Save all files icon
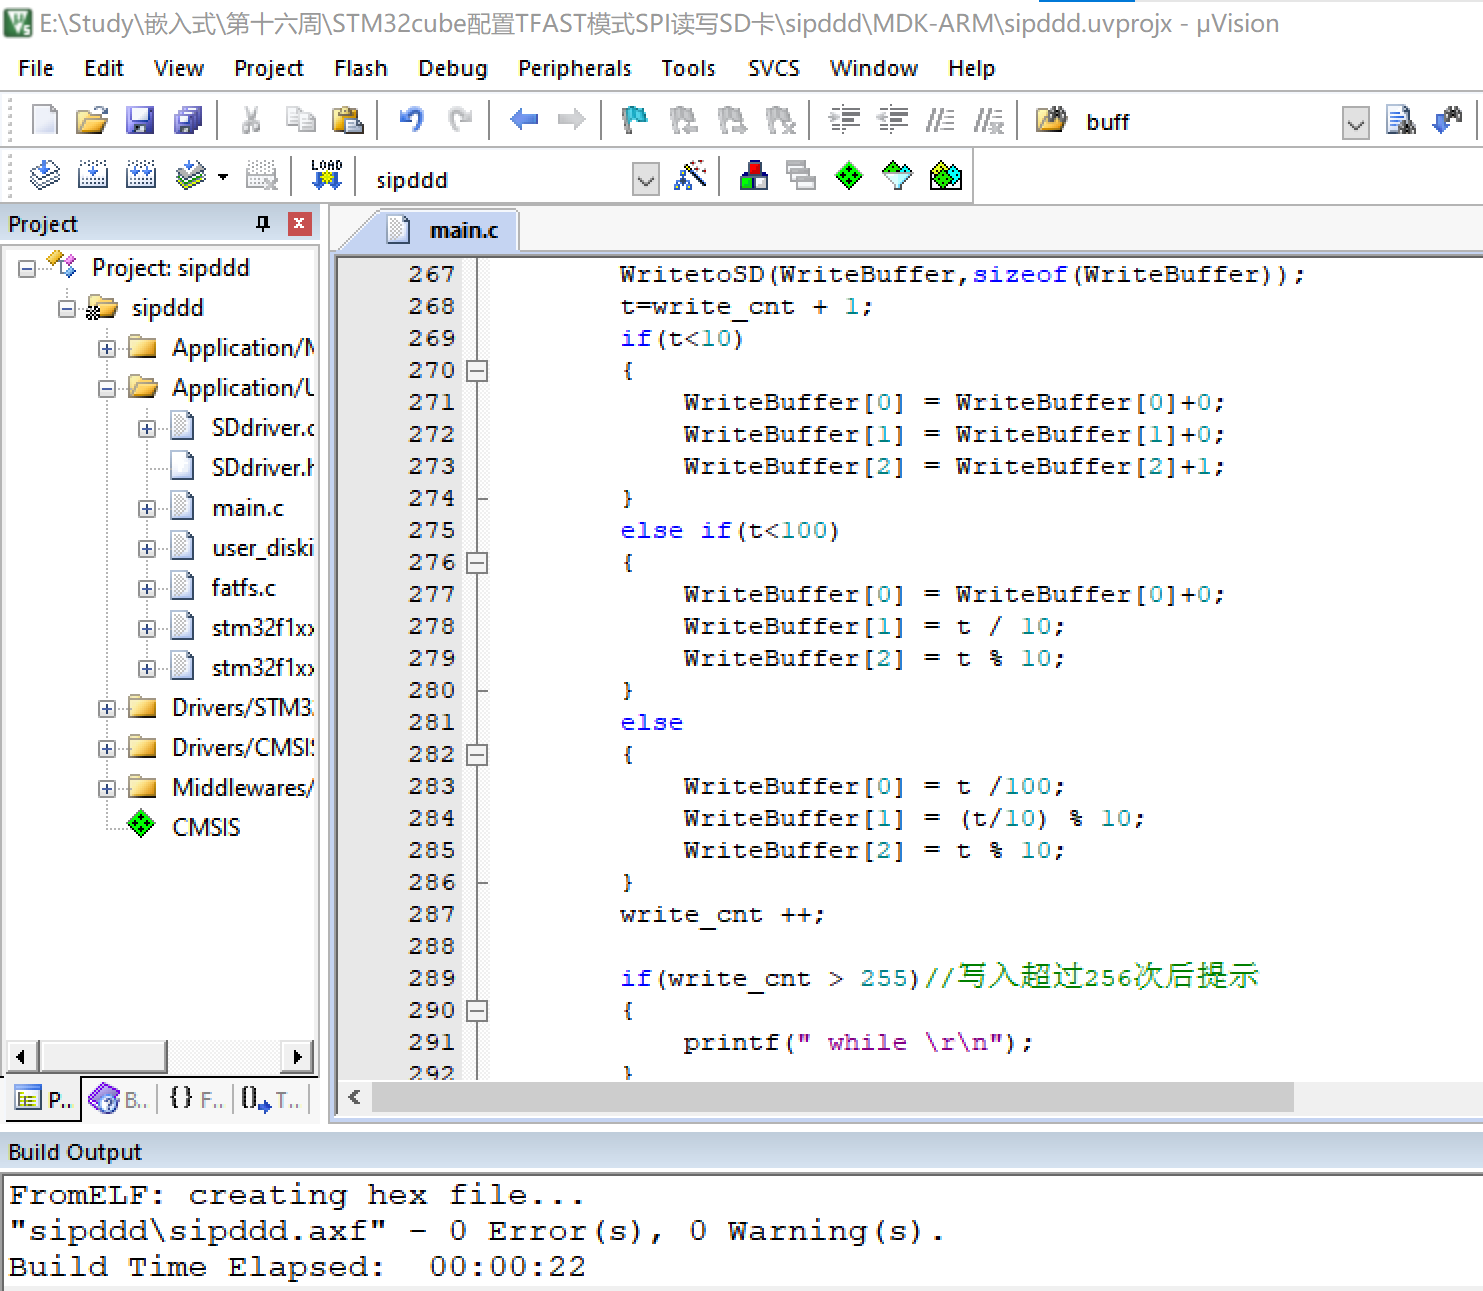 click(188, 121)
